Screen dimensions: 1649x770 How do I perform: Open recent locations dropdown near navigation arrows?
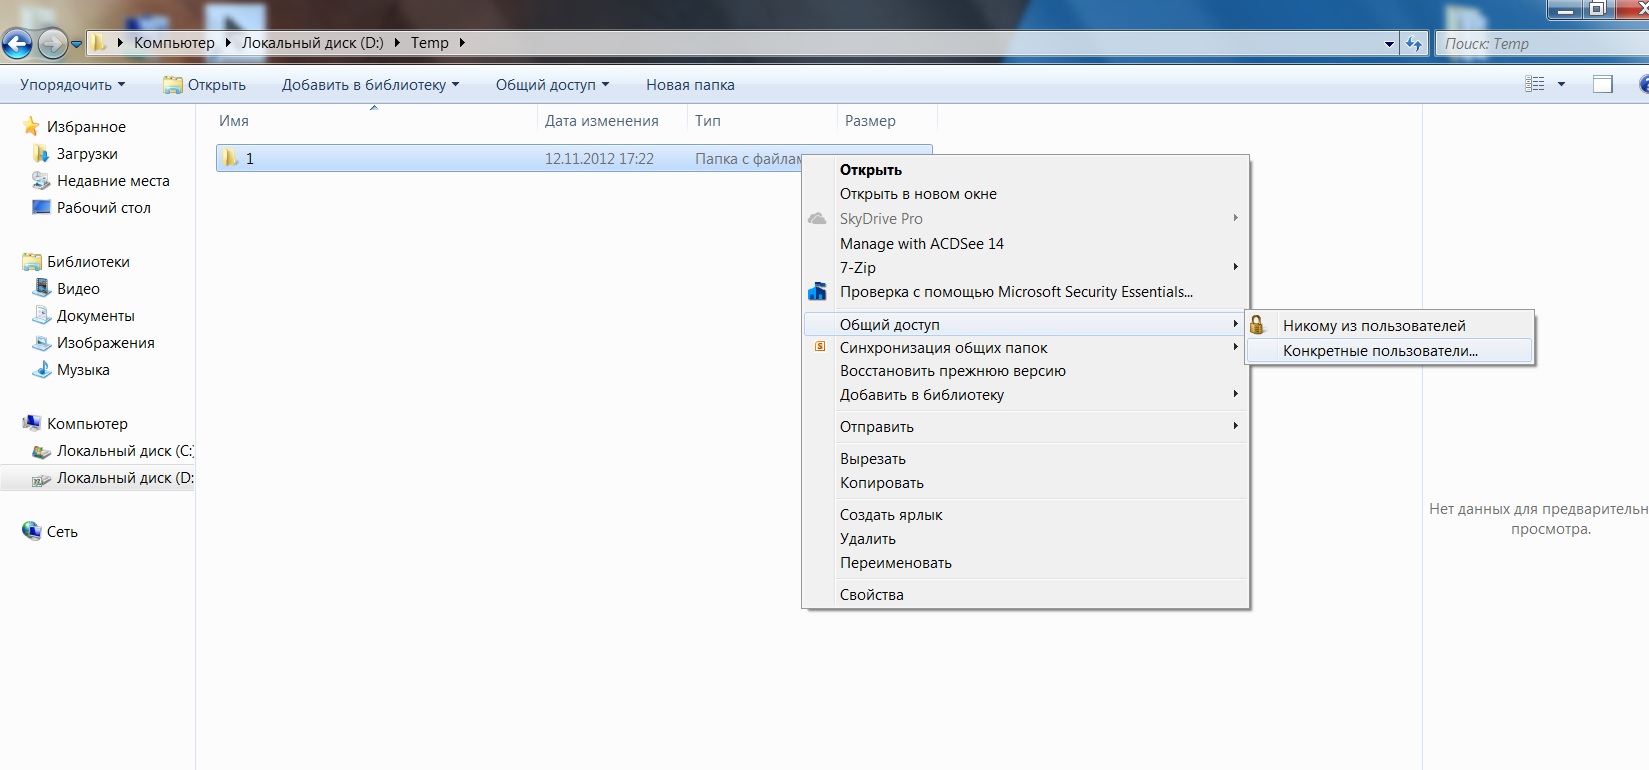click(76, 44)
